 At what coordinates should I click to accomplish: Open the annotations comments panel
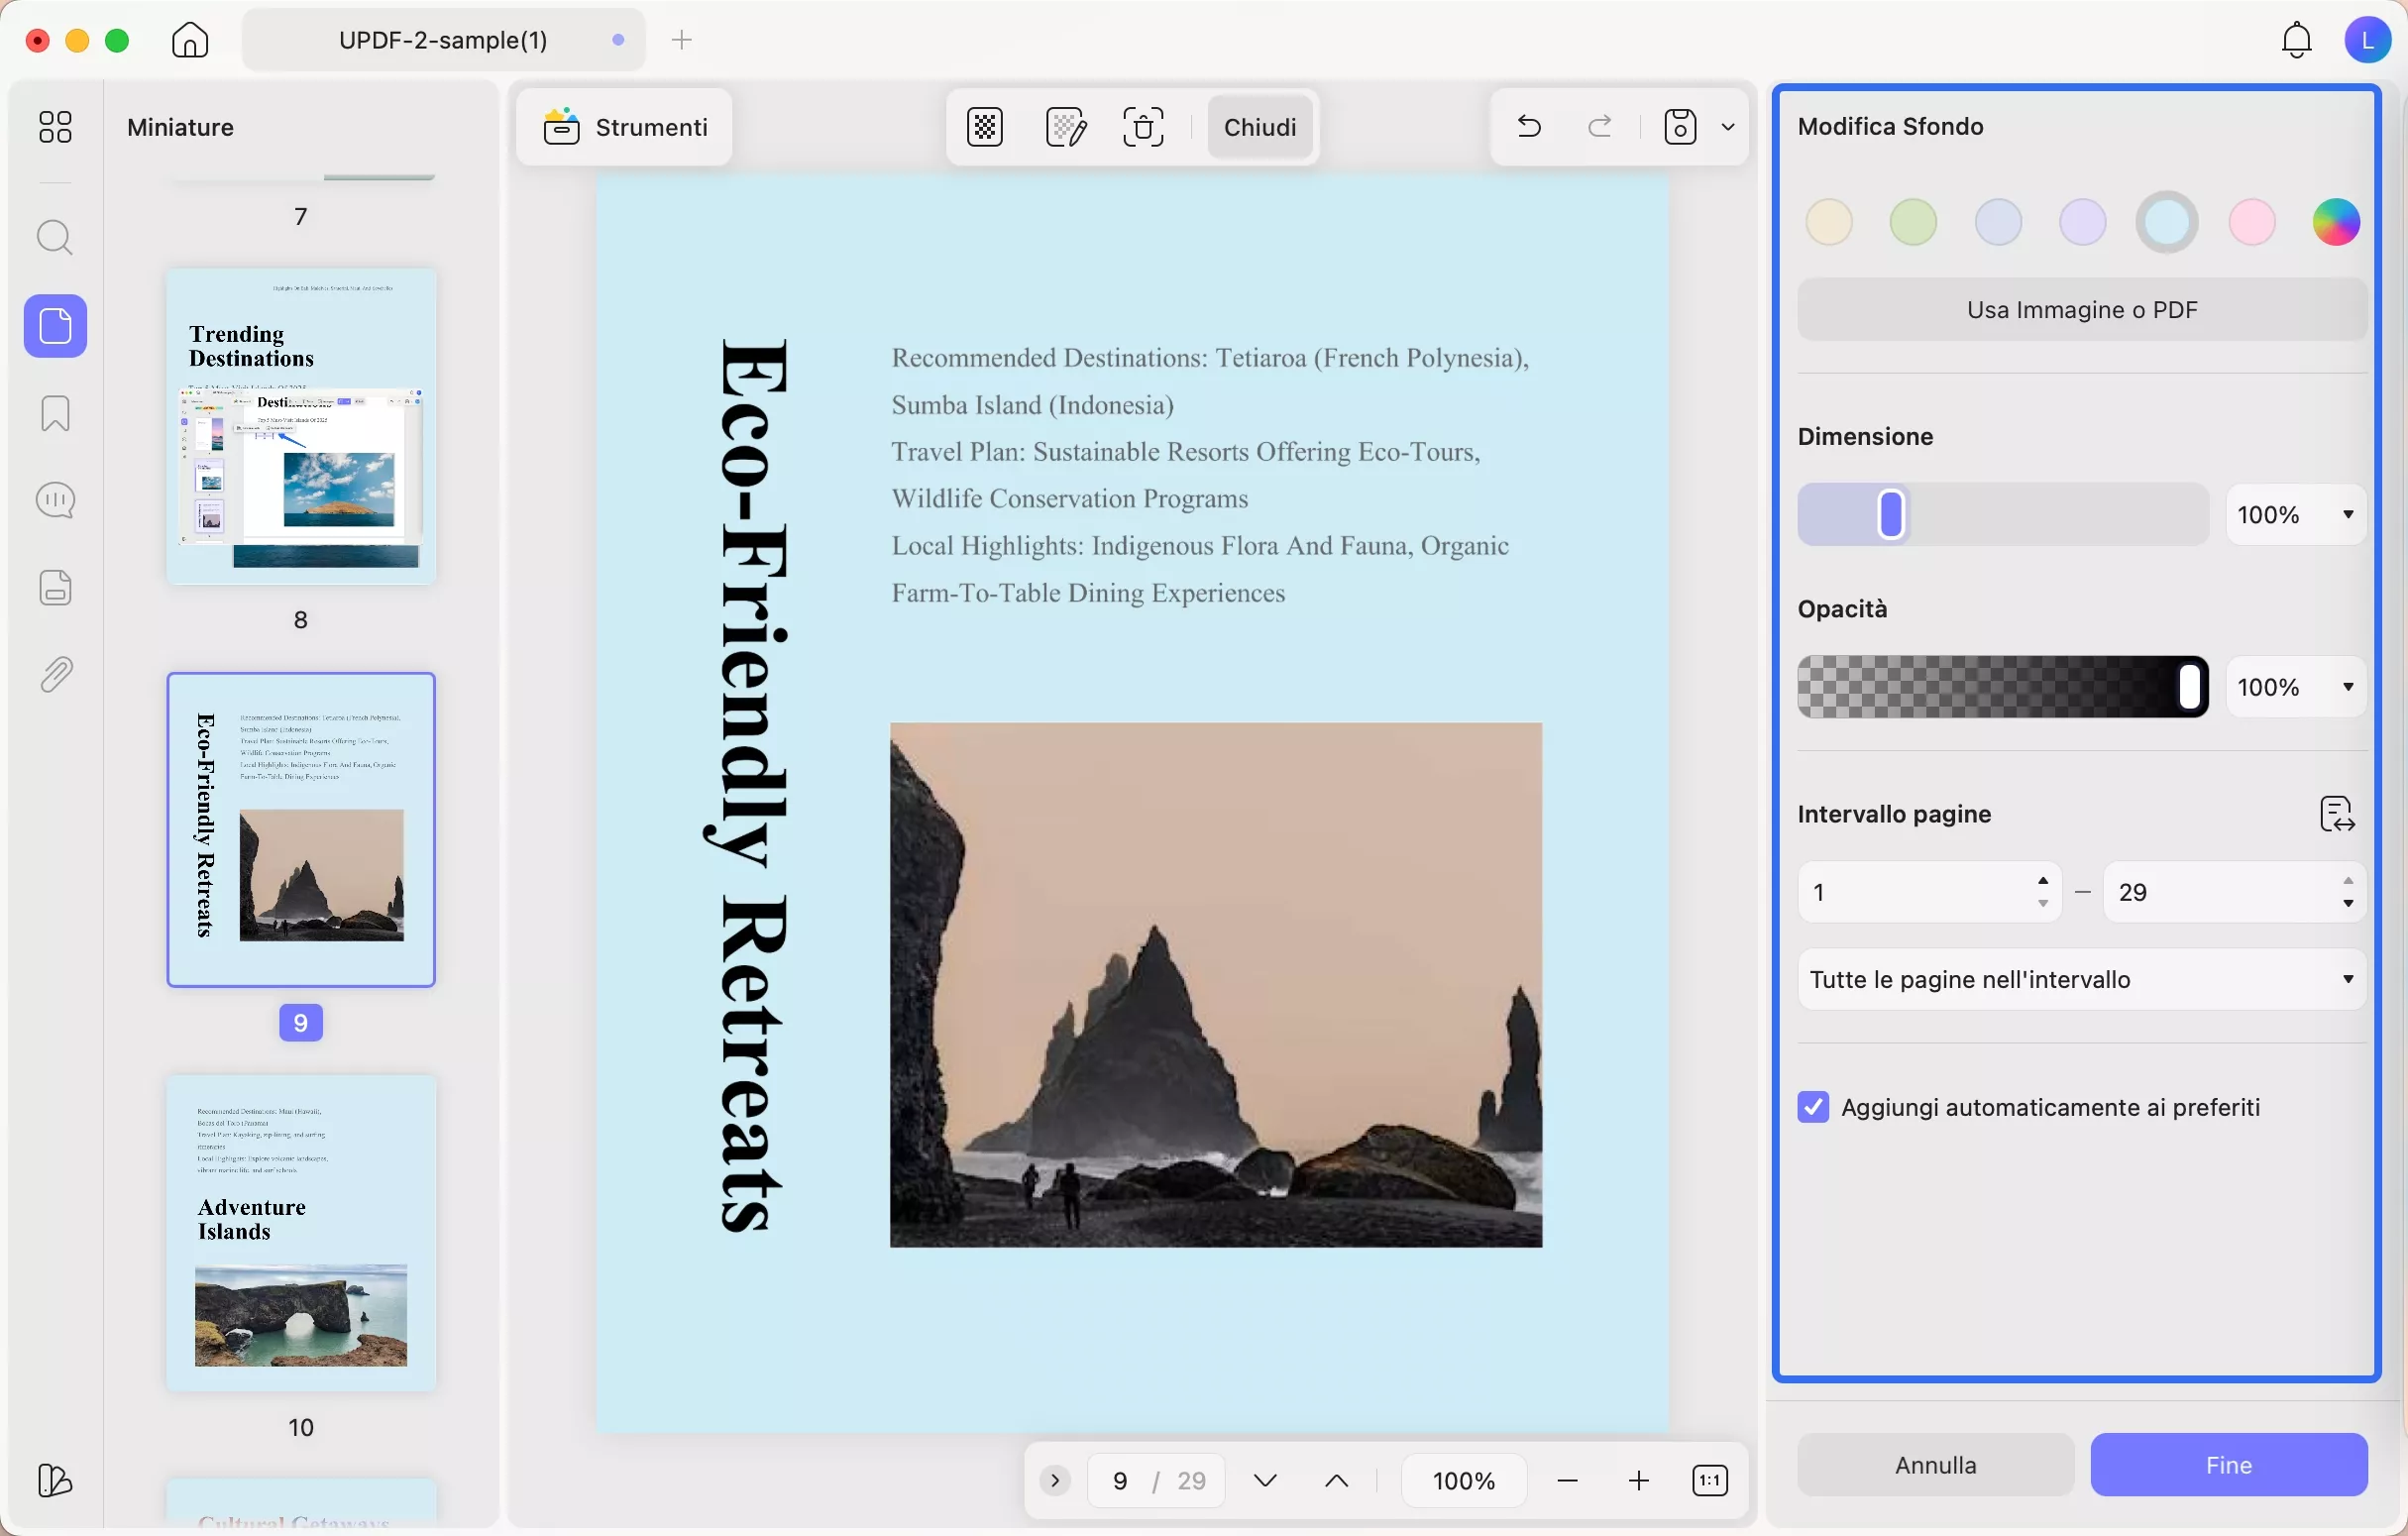[55, 500]
